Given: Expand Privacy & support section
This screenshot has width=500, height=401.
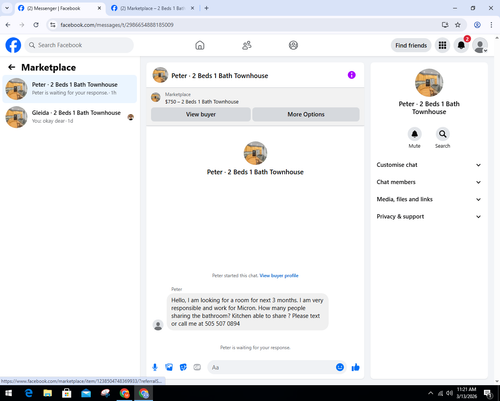Looking at the screenshot, I should pyautogui.click(x=429, y=217).
